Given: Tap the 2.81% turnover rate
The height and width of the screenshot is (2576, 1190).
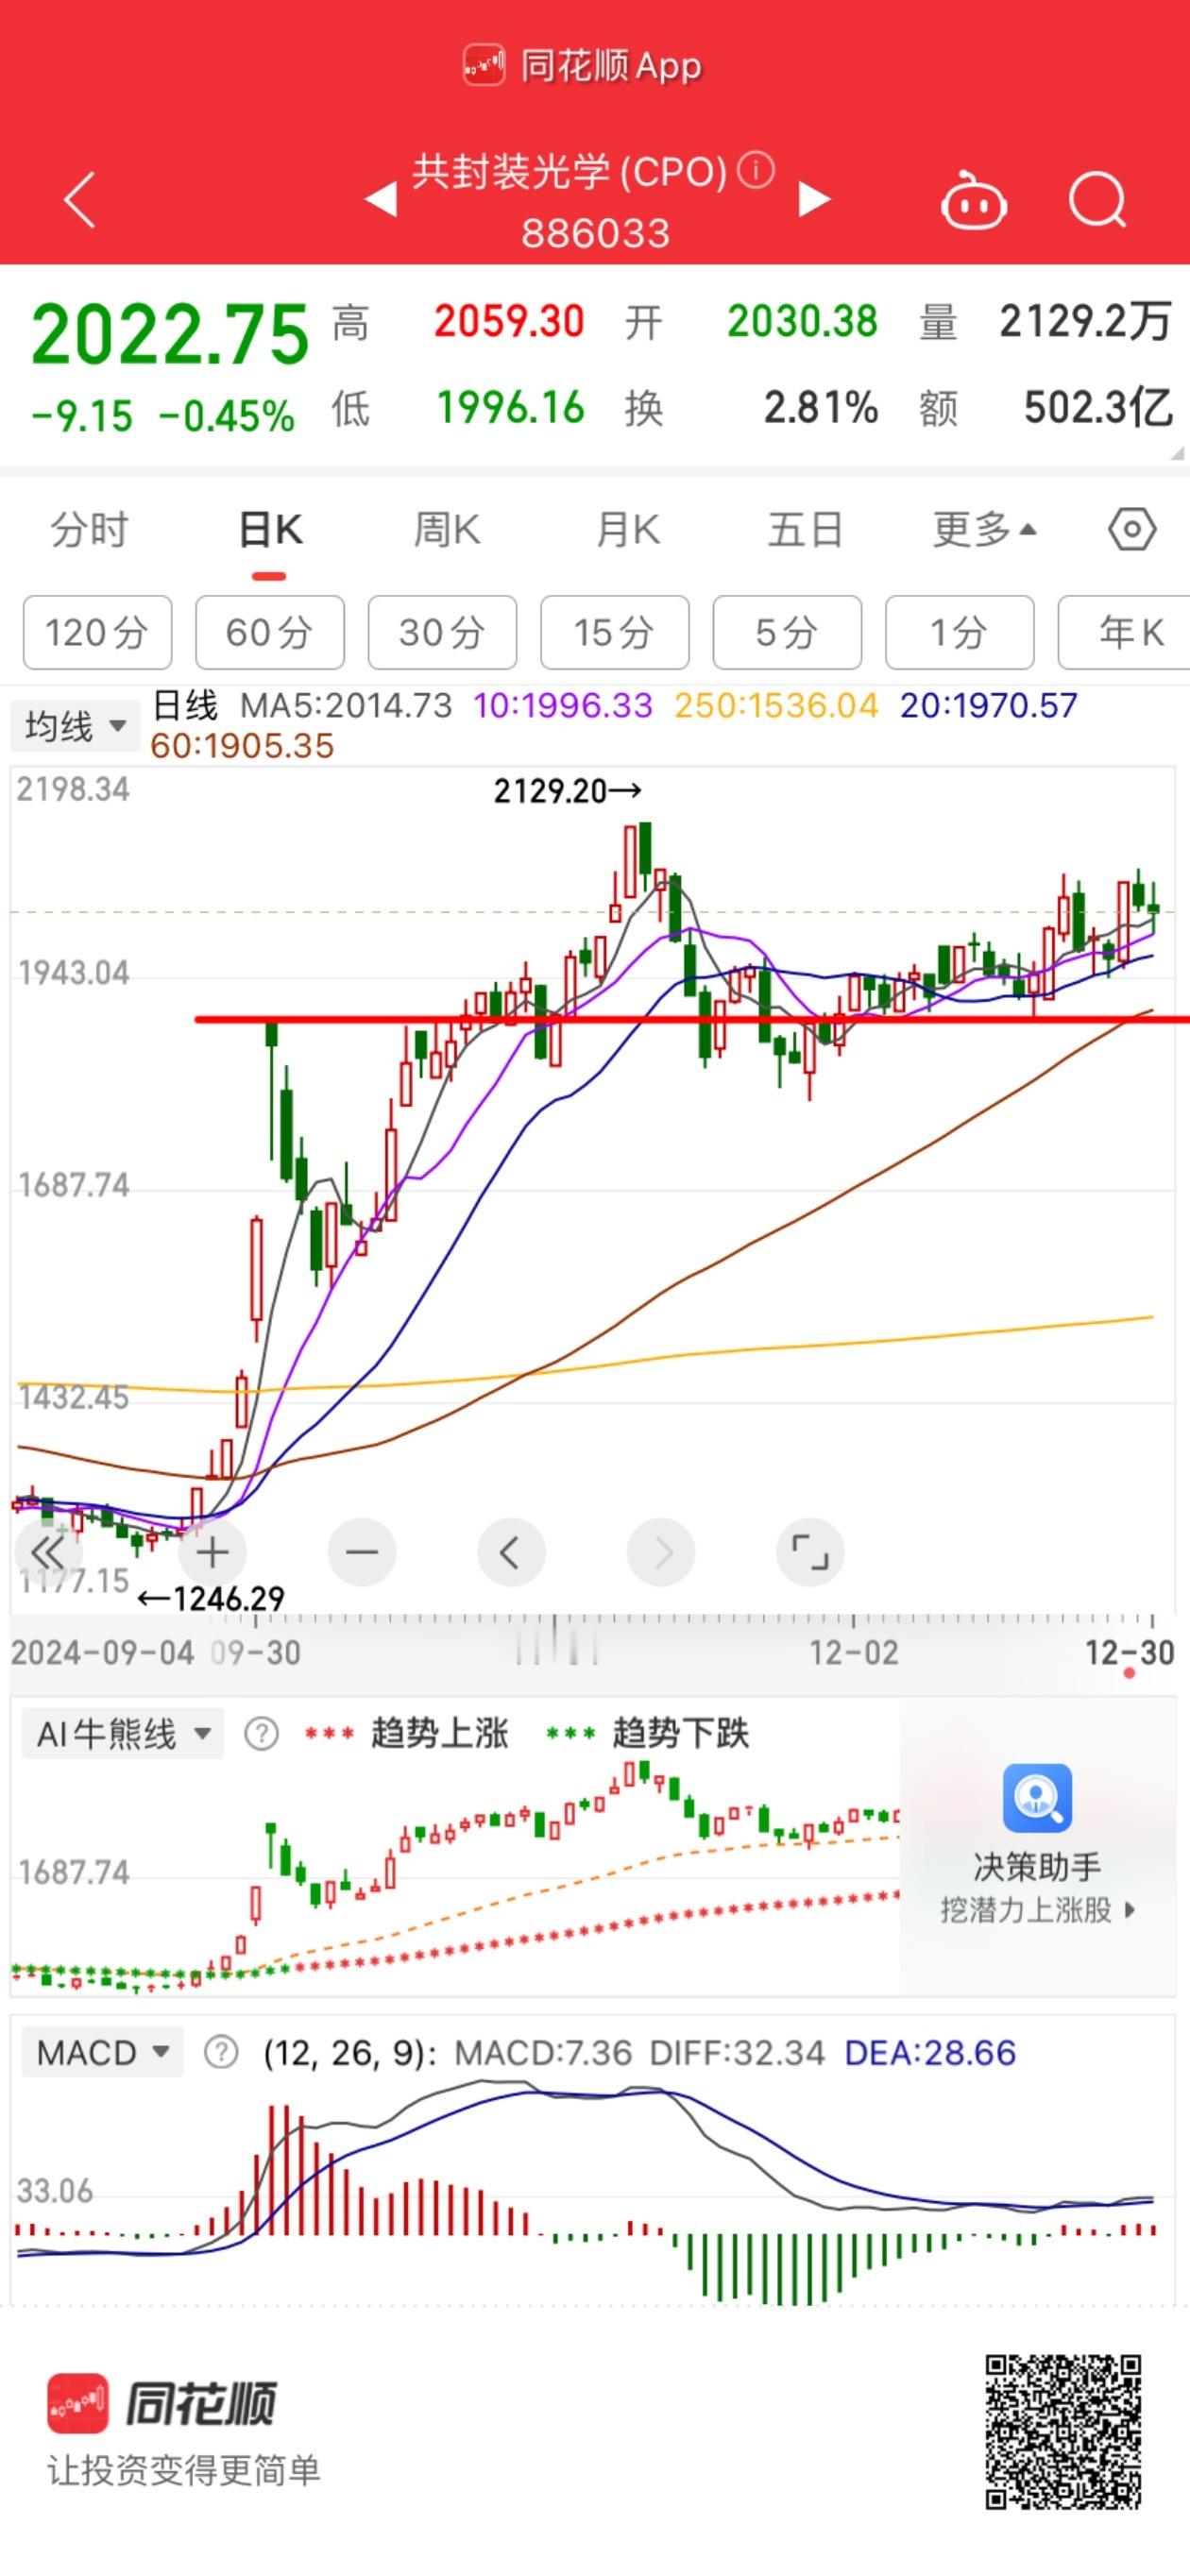Looking at the screenshot, I should tap(820, 407).
